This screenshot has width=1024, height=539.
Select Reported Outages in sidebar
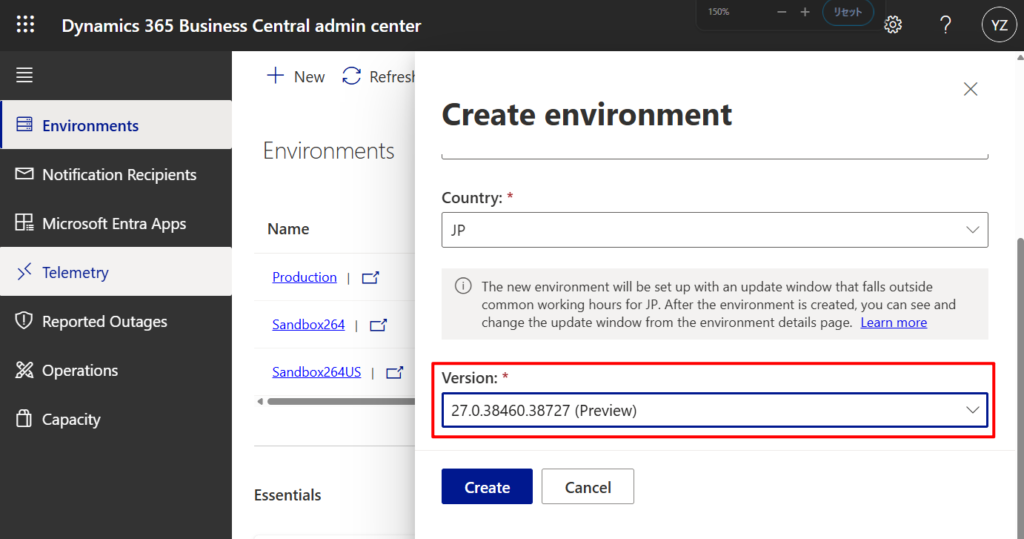(104, 321)
